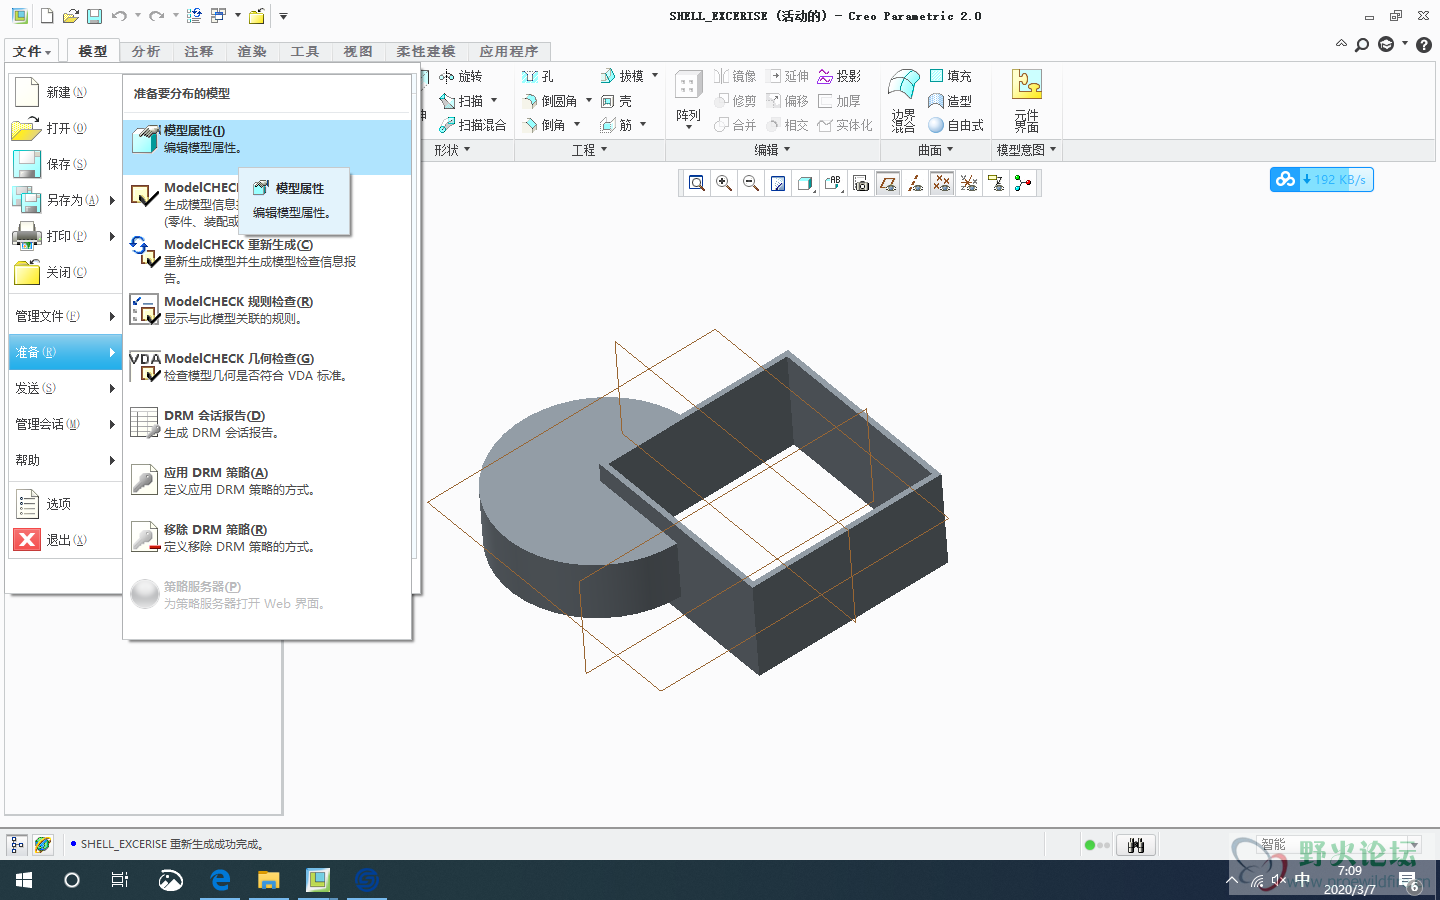Click the find binoculars icon in status bar
This screenshot has height=900, width=1440.
pos(1136,845)
